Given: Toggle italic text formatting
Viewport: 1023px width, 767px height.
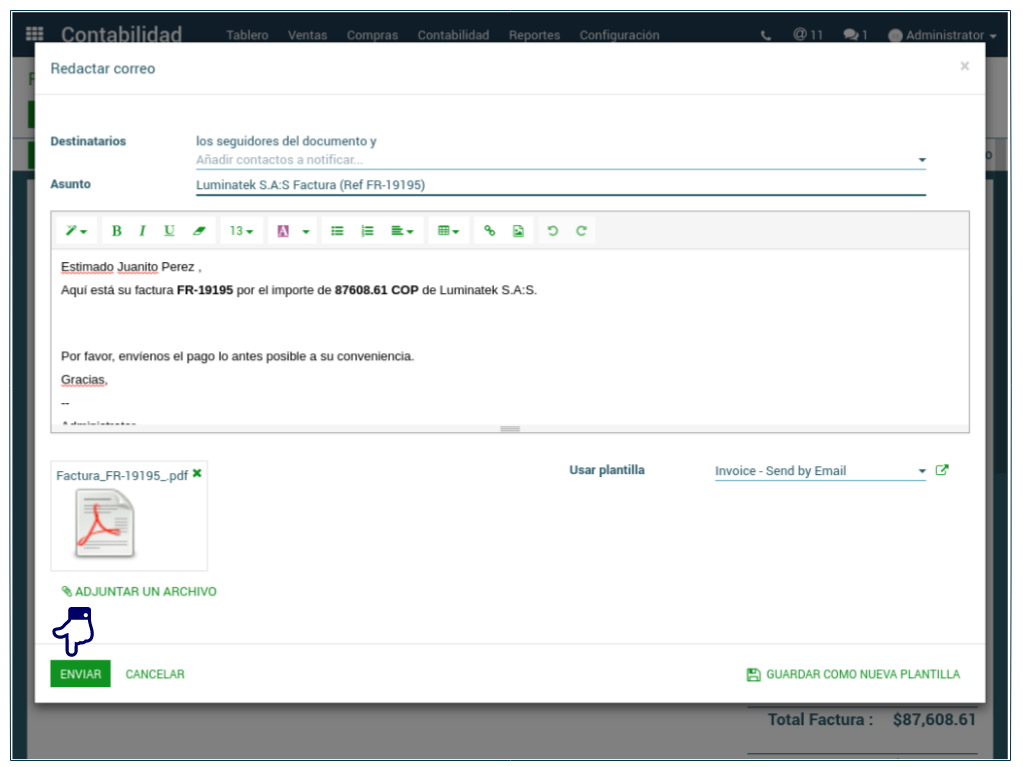Looking at the screenshot, I should [x=142, y=231].
